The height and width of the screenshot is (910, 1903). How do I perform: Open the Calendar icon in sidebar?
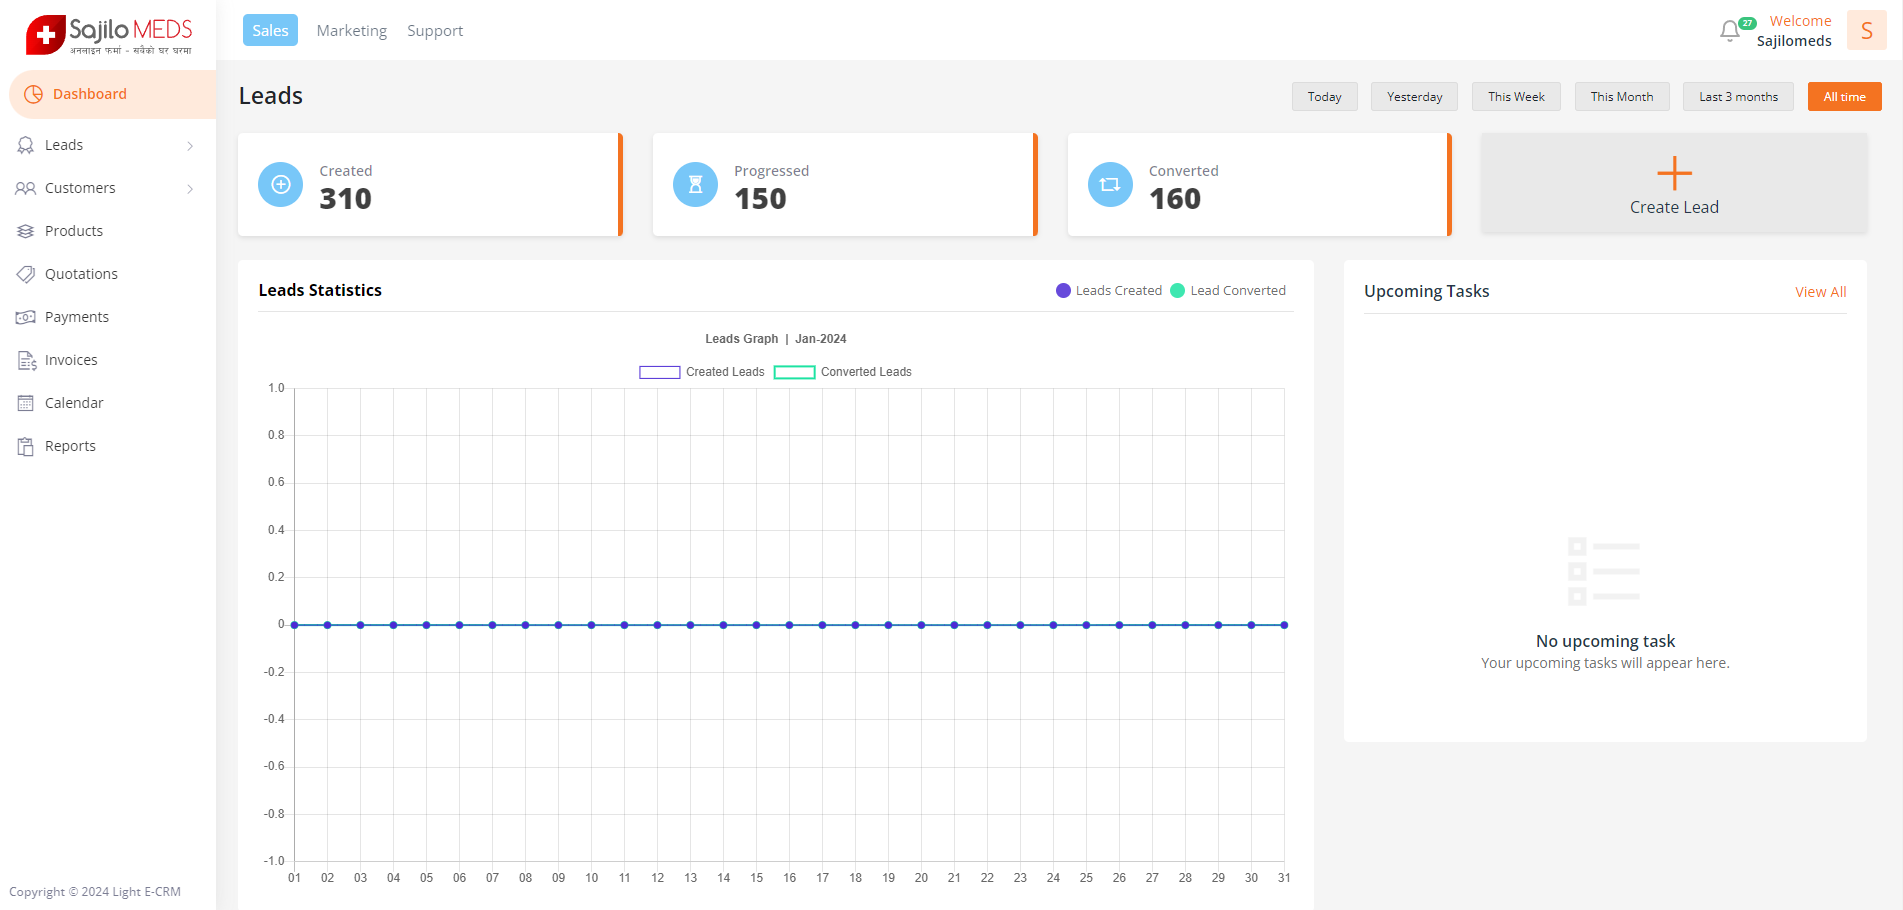tap(26, 403)
